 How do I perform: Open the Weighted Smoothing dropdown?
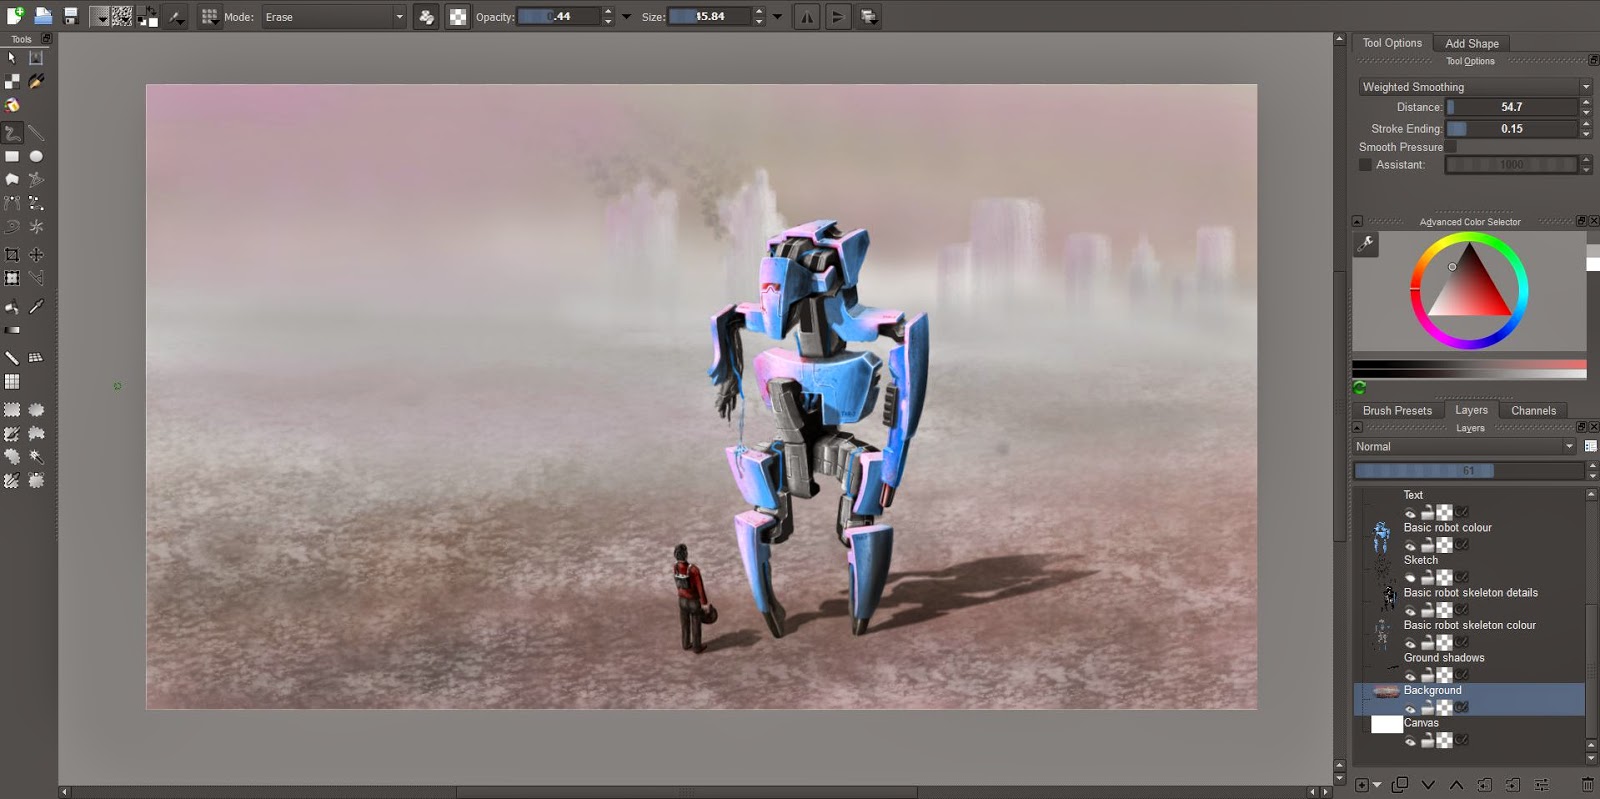(1474, 87)
